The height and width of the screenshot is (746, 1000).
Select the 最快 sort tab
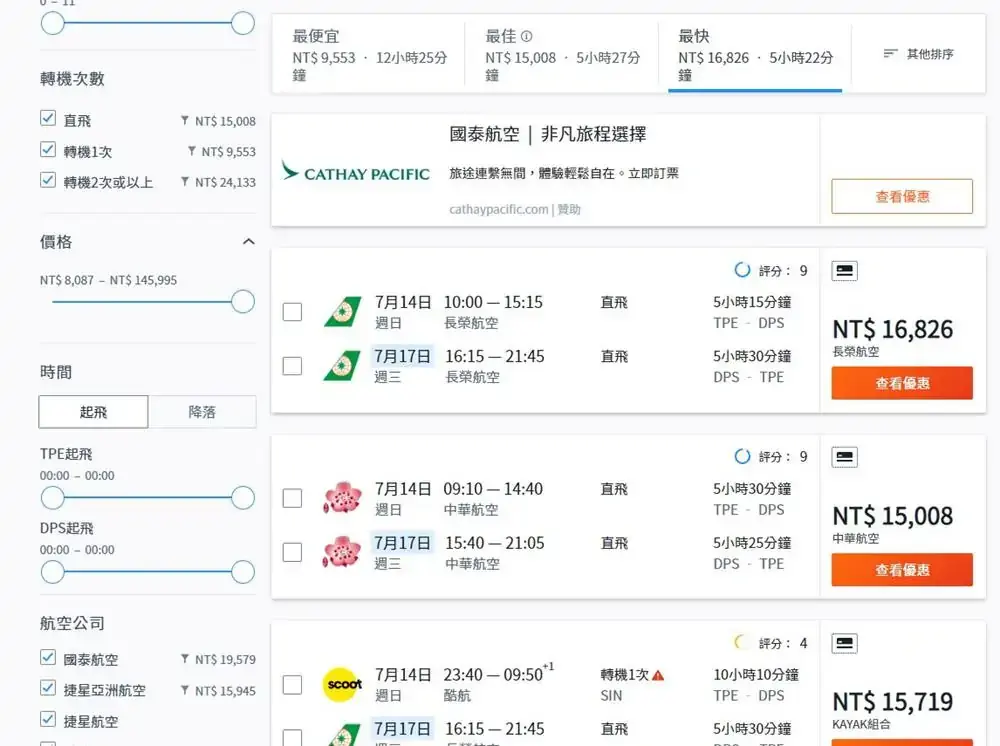click(x=755, y=55)
